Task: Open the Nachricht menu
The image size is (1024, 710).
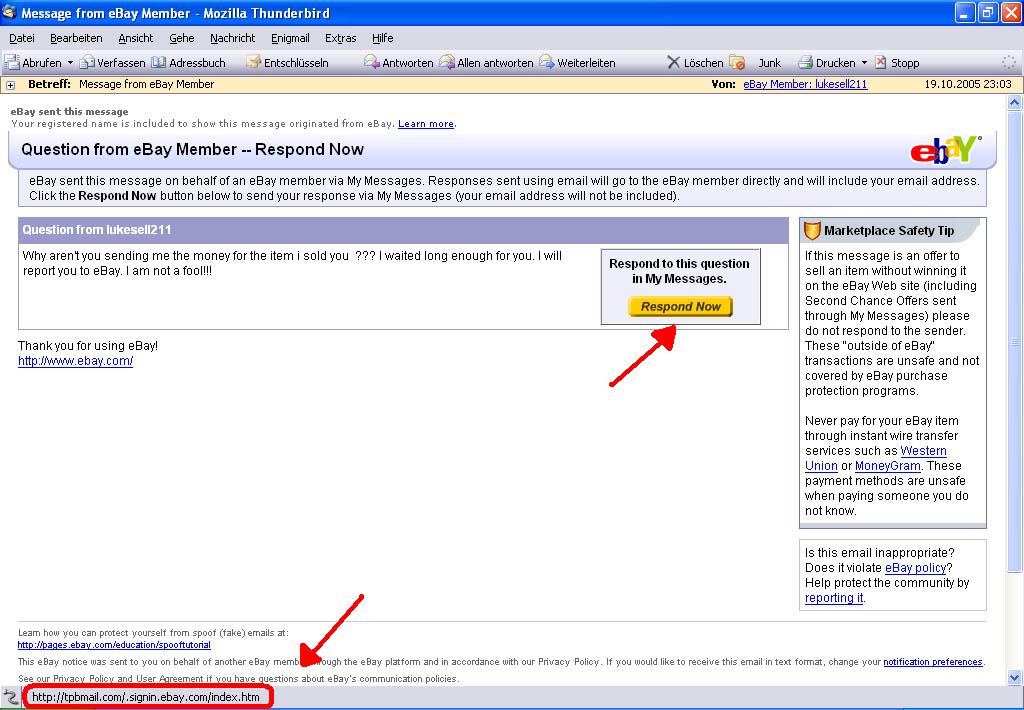Action: coord(232,38)
